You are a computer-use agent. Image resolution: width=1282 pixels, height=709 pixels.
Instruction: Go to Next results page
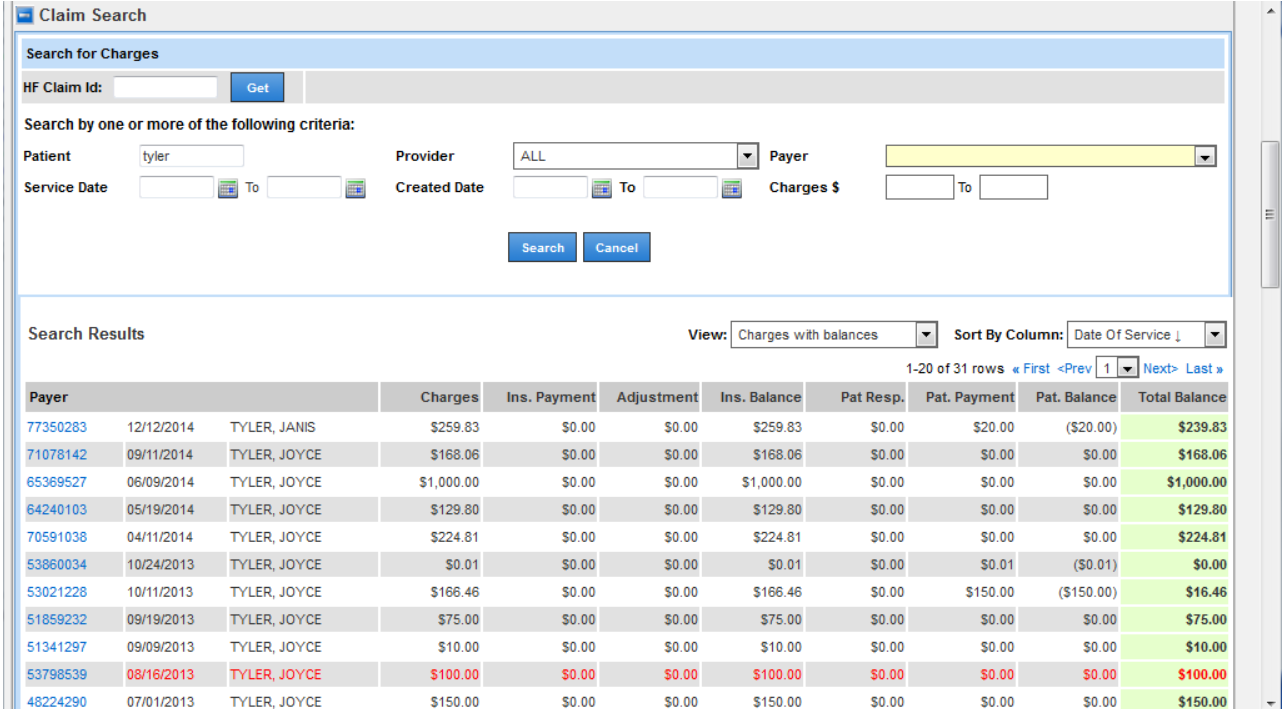(x=1160, y=369)
